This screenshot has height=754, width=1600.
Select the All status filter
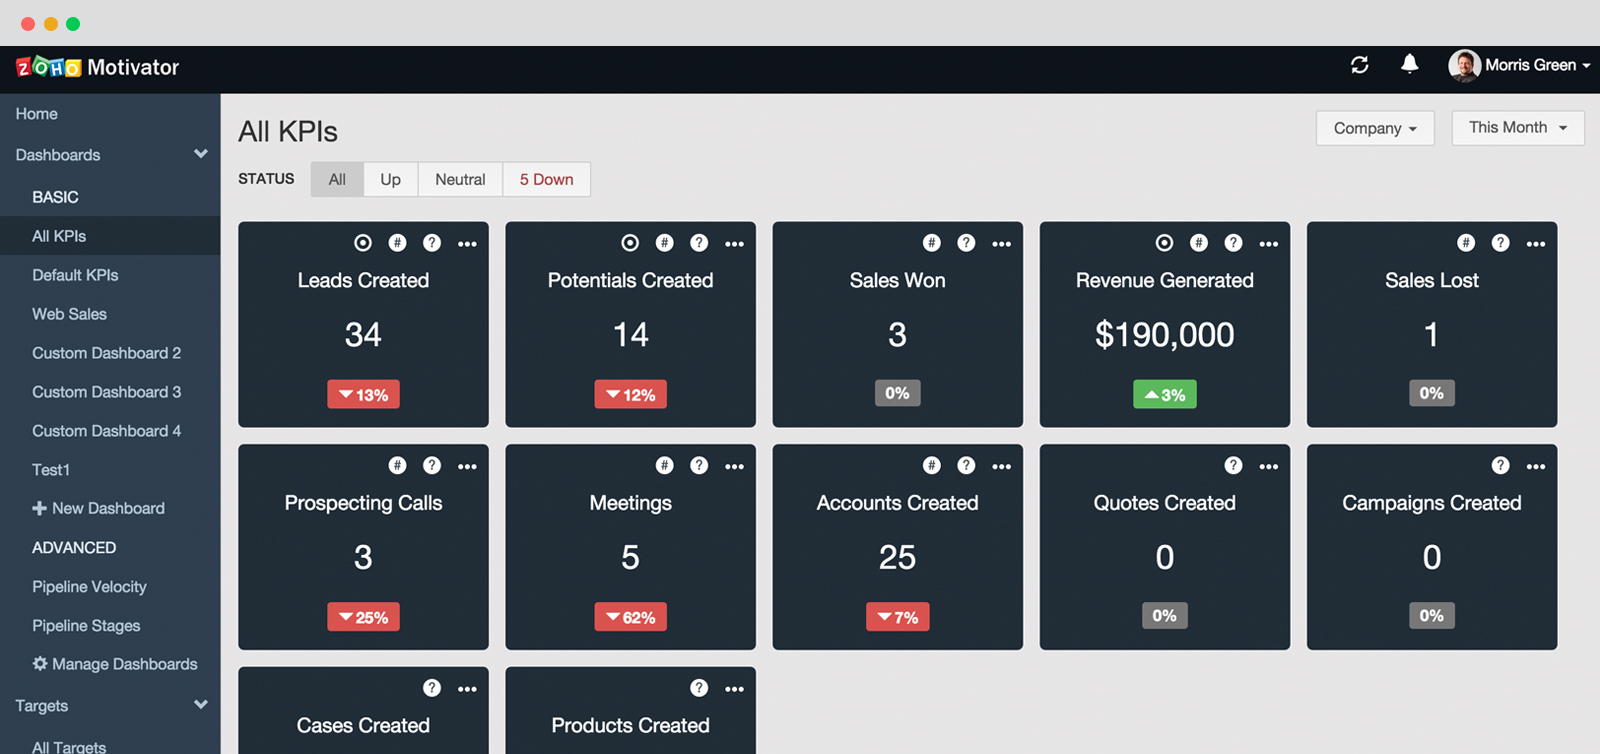point(337,179)
